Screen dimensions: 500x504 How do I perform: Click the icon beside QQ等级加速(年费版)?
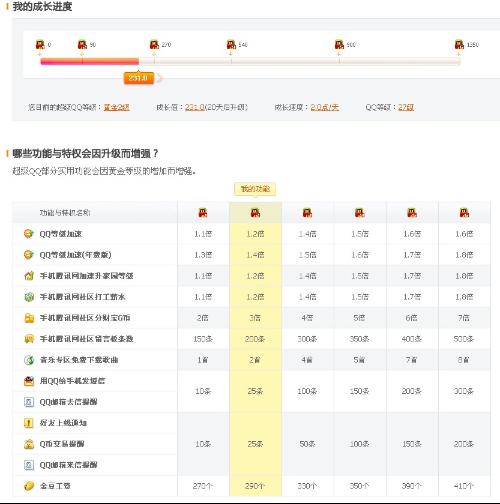pos(29,255)
